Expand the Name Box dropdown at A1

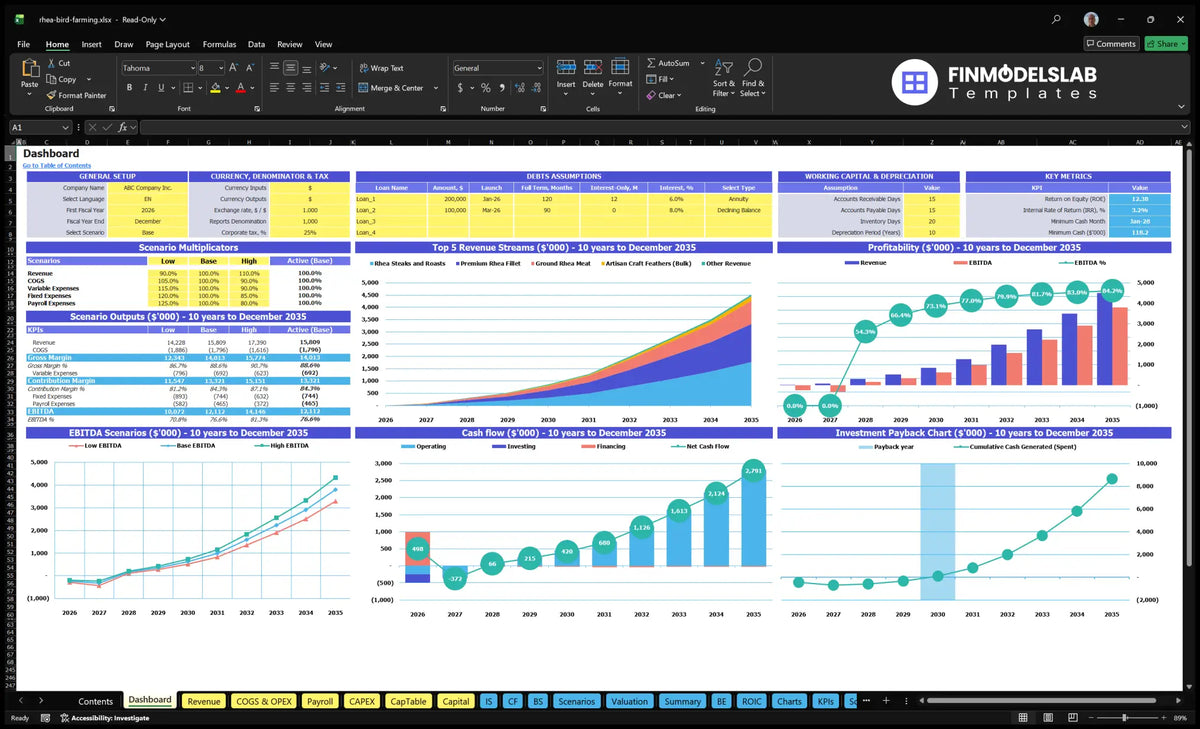[x=66, y=127]
